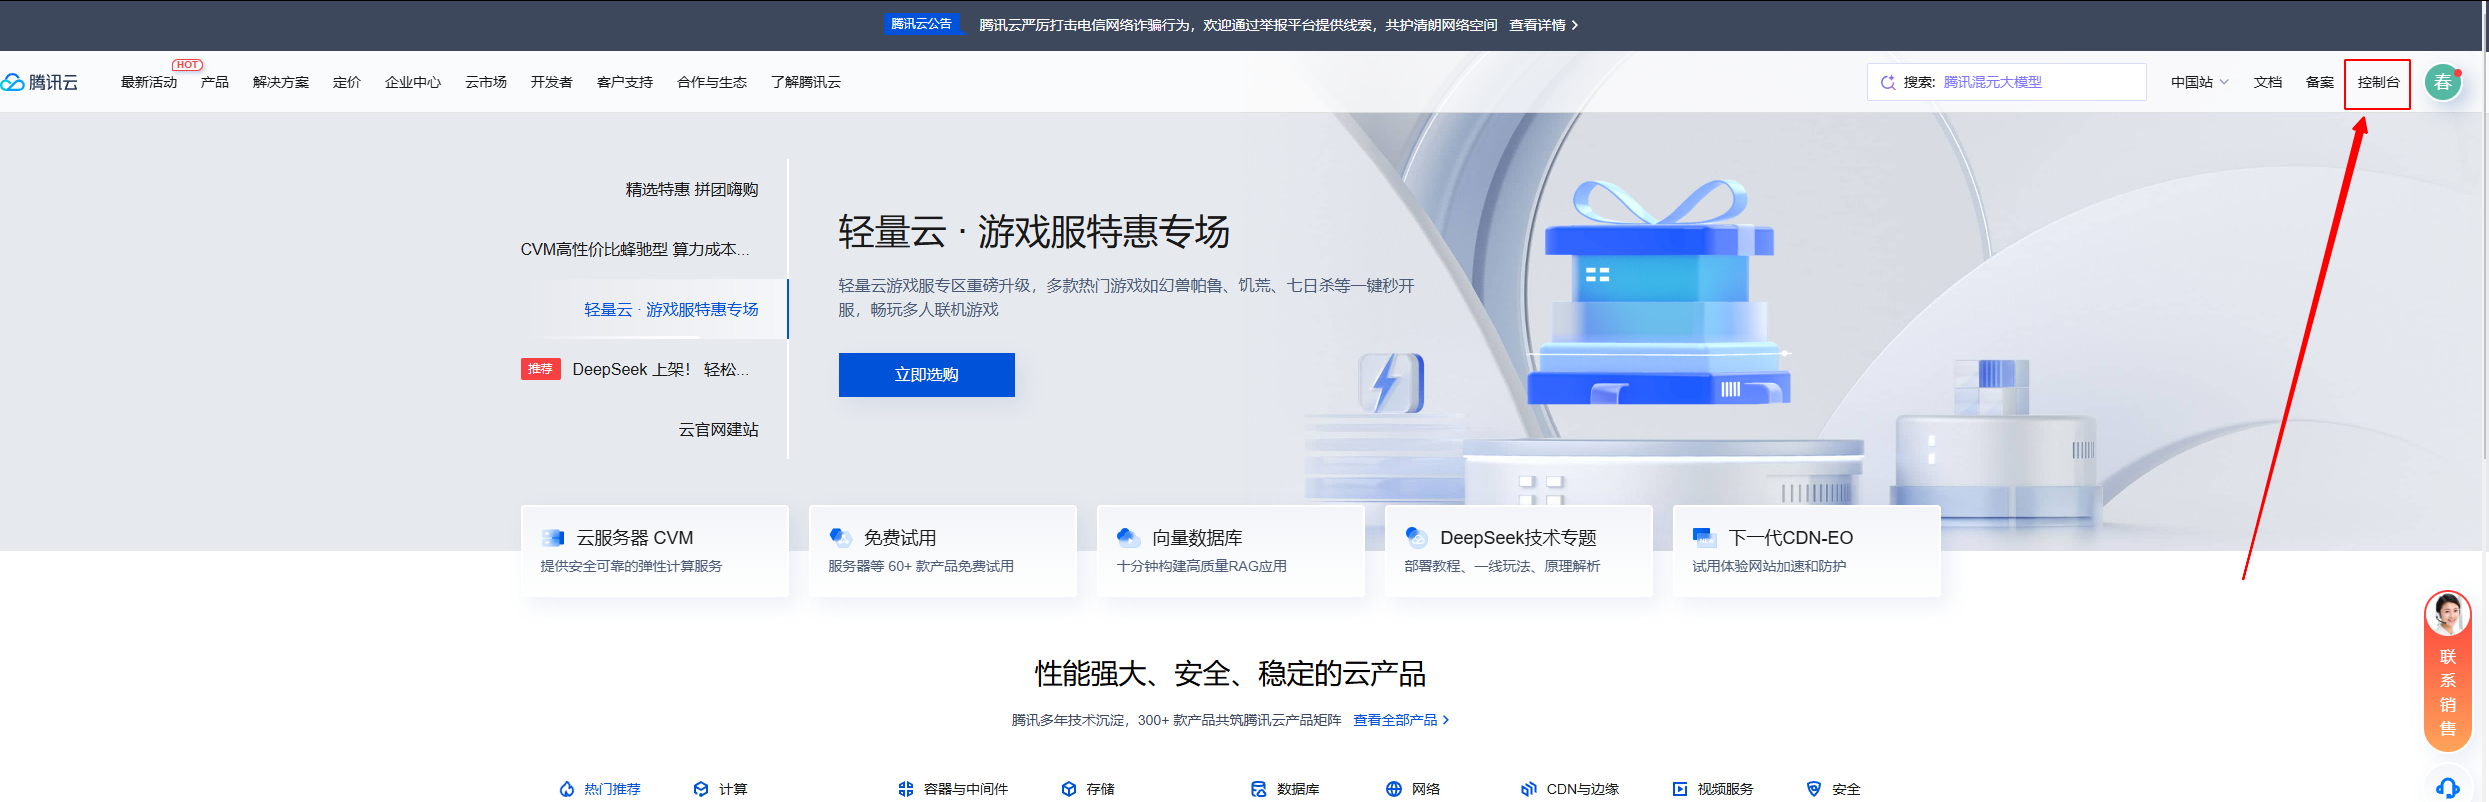The height and width of the screenshot is (802, 2489).
Task: Select banner tab CVM高性价比蜂驰型
Action: coord(635,250)
